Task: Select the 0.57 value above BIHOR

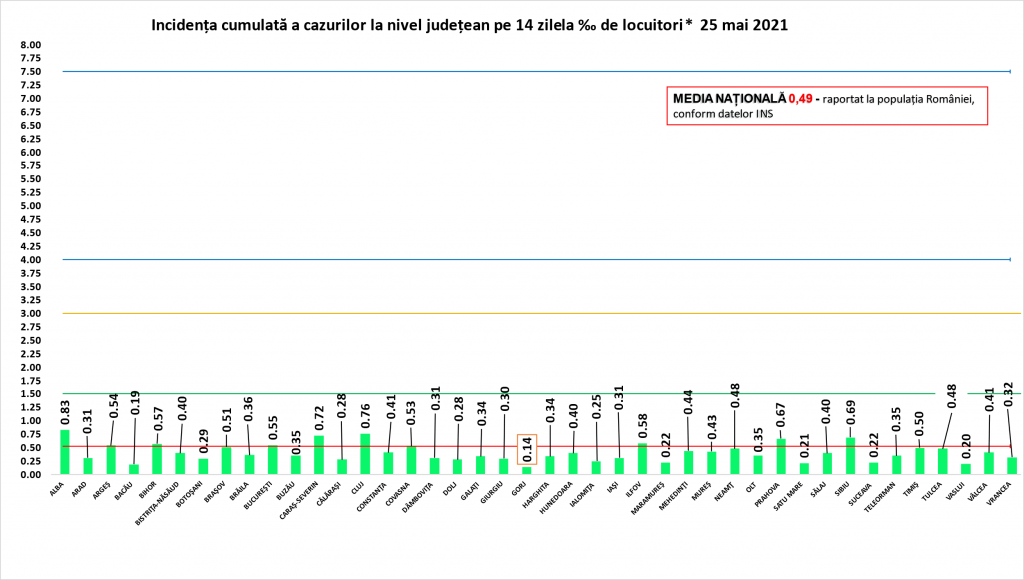Action: tap(158, 419)
